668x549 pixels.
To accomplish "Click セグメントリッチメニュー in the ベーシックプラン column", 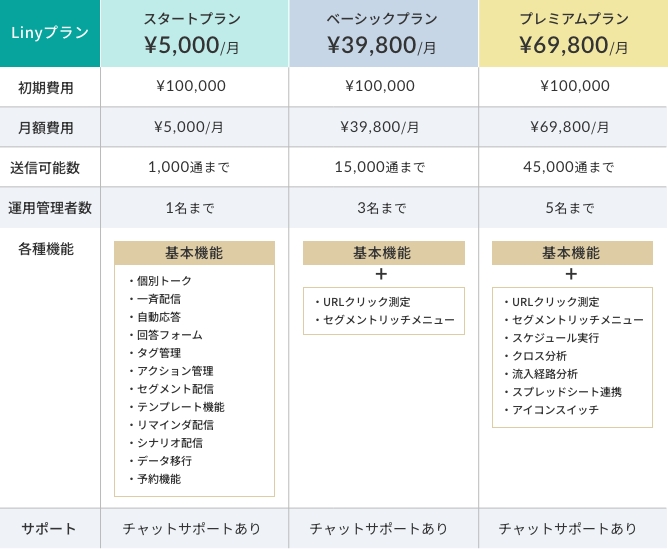I will click(389, 320).
